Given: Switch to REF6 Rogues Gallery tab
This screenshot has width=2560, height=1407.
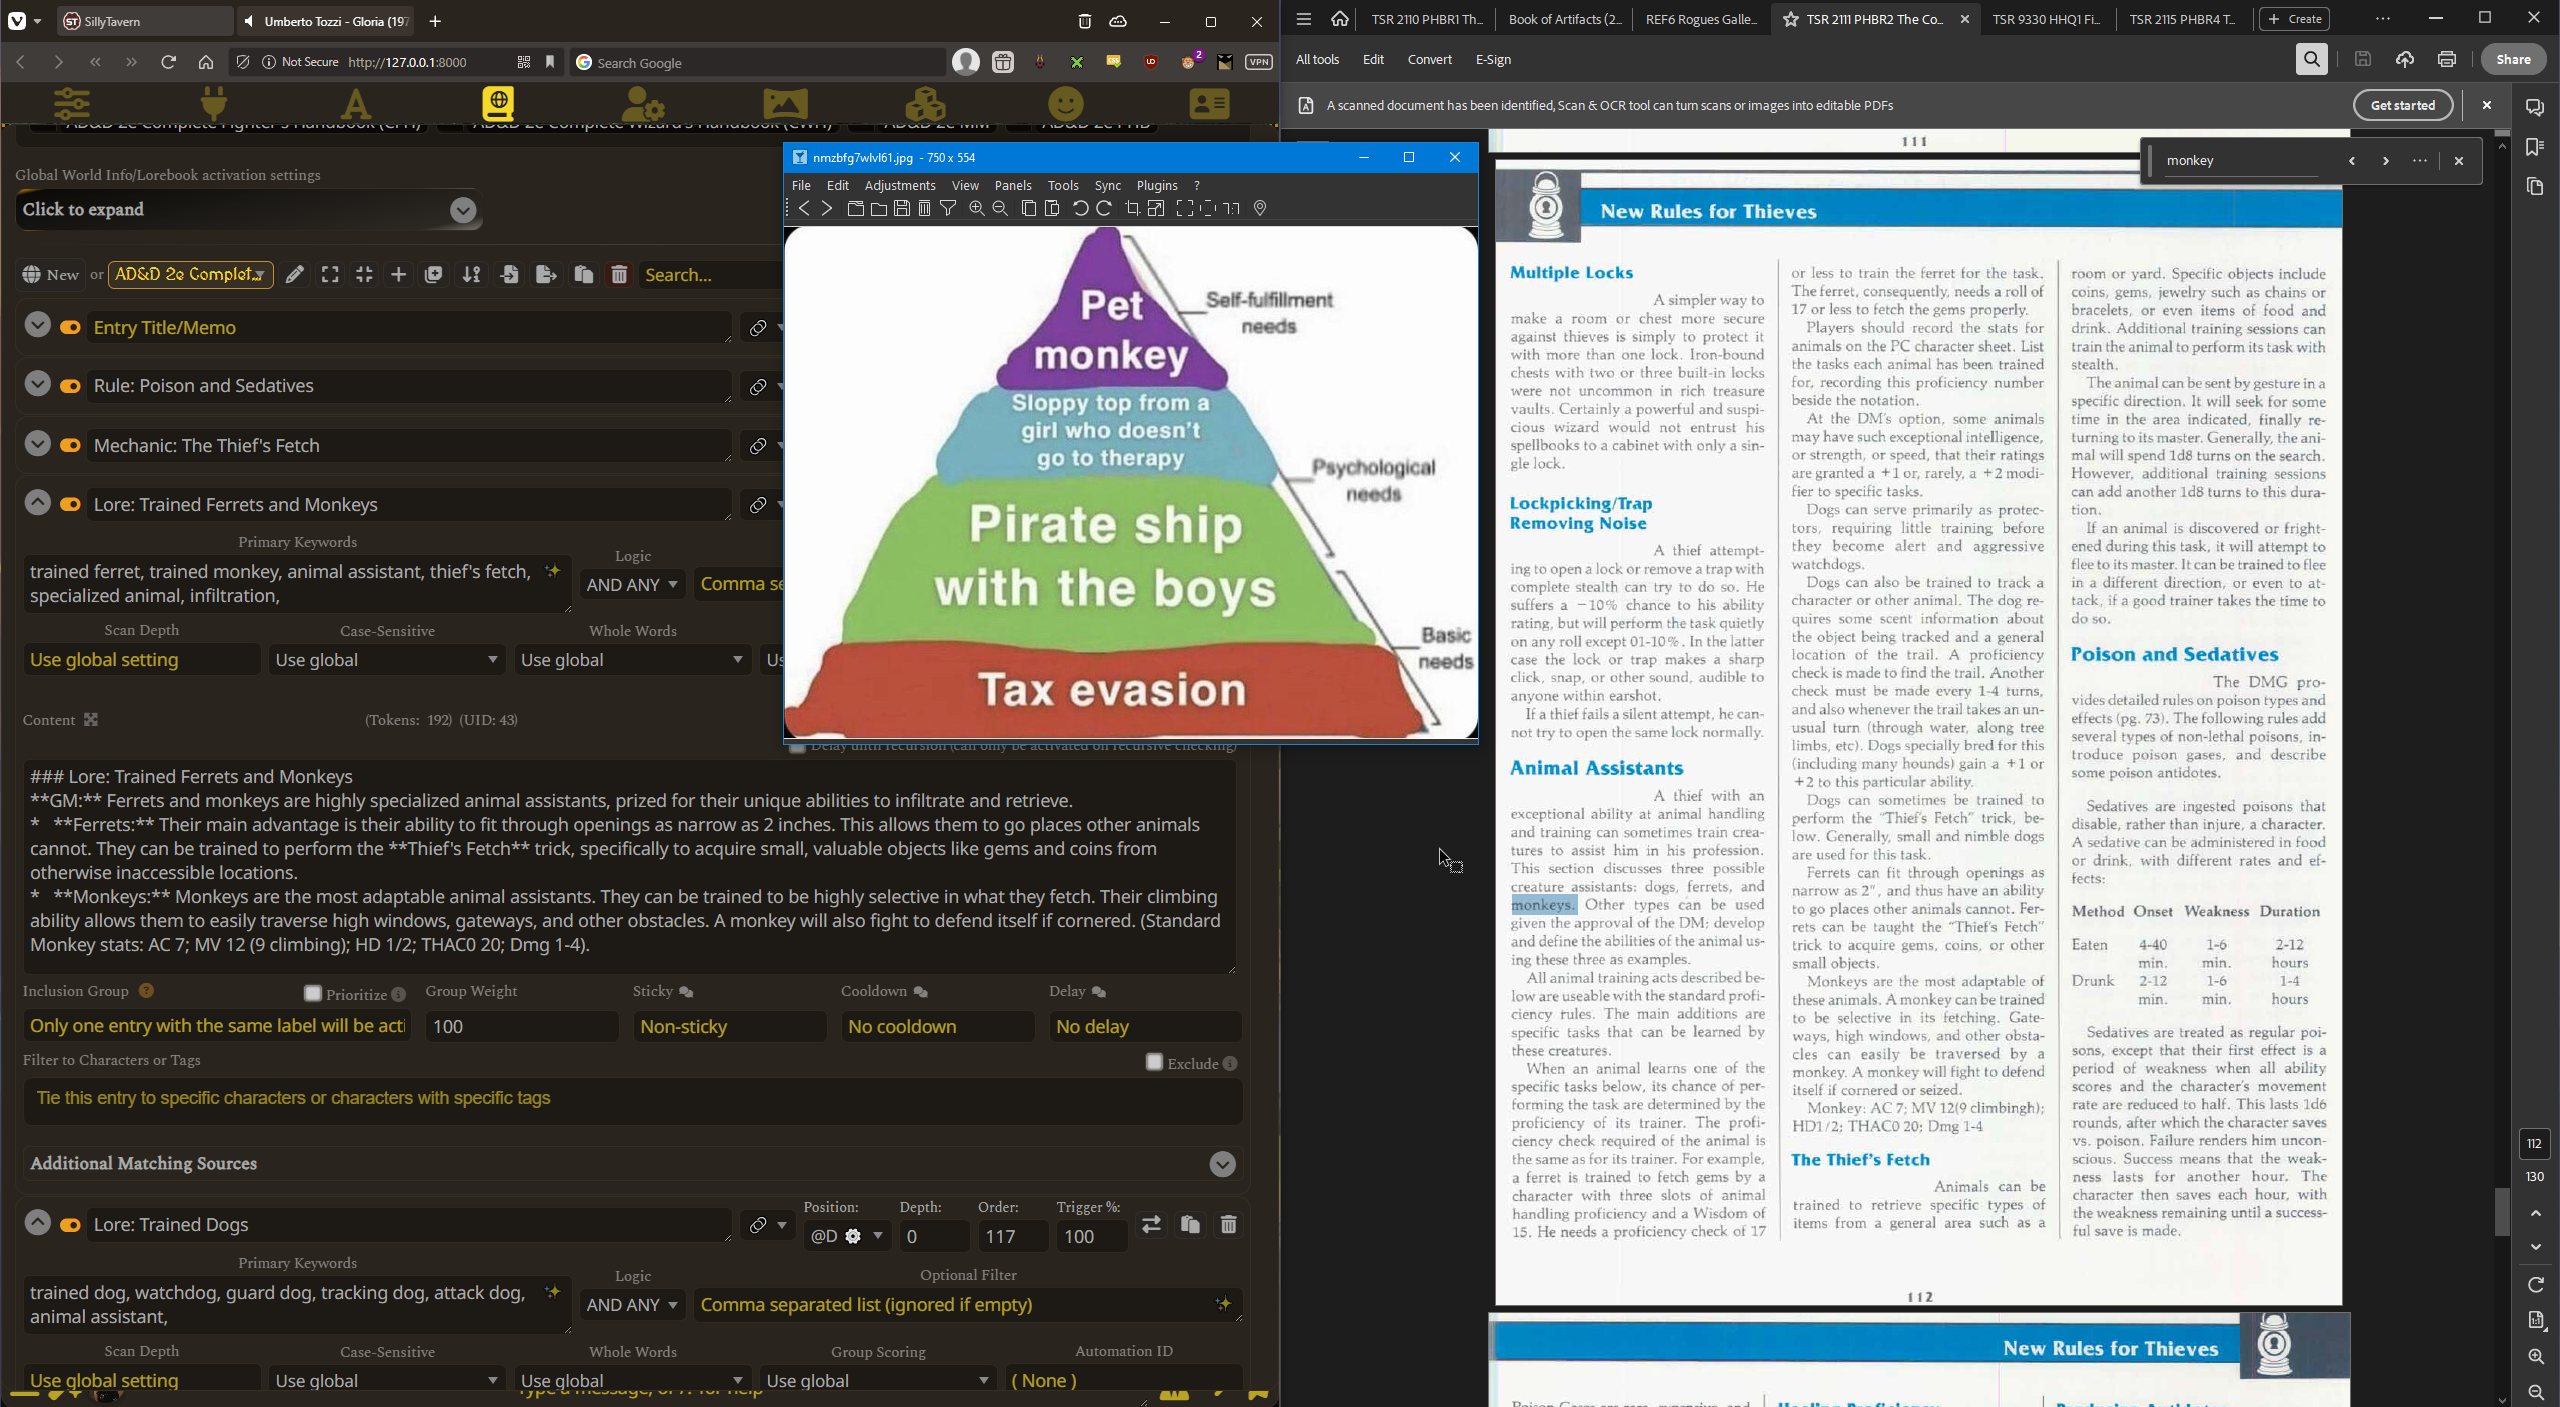Looking at the screenshot, I should click(1700, 19).
